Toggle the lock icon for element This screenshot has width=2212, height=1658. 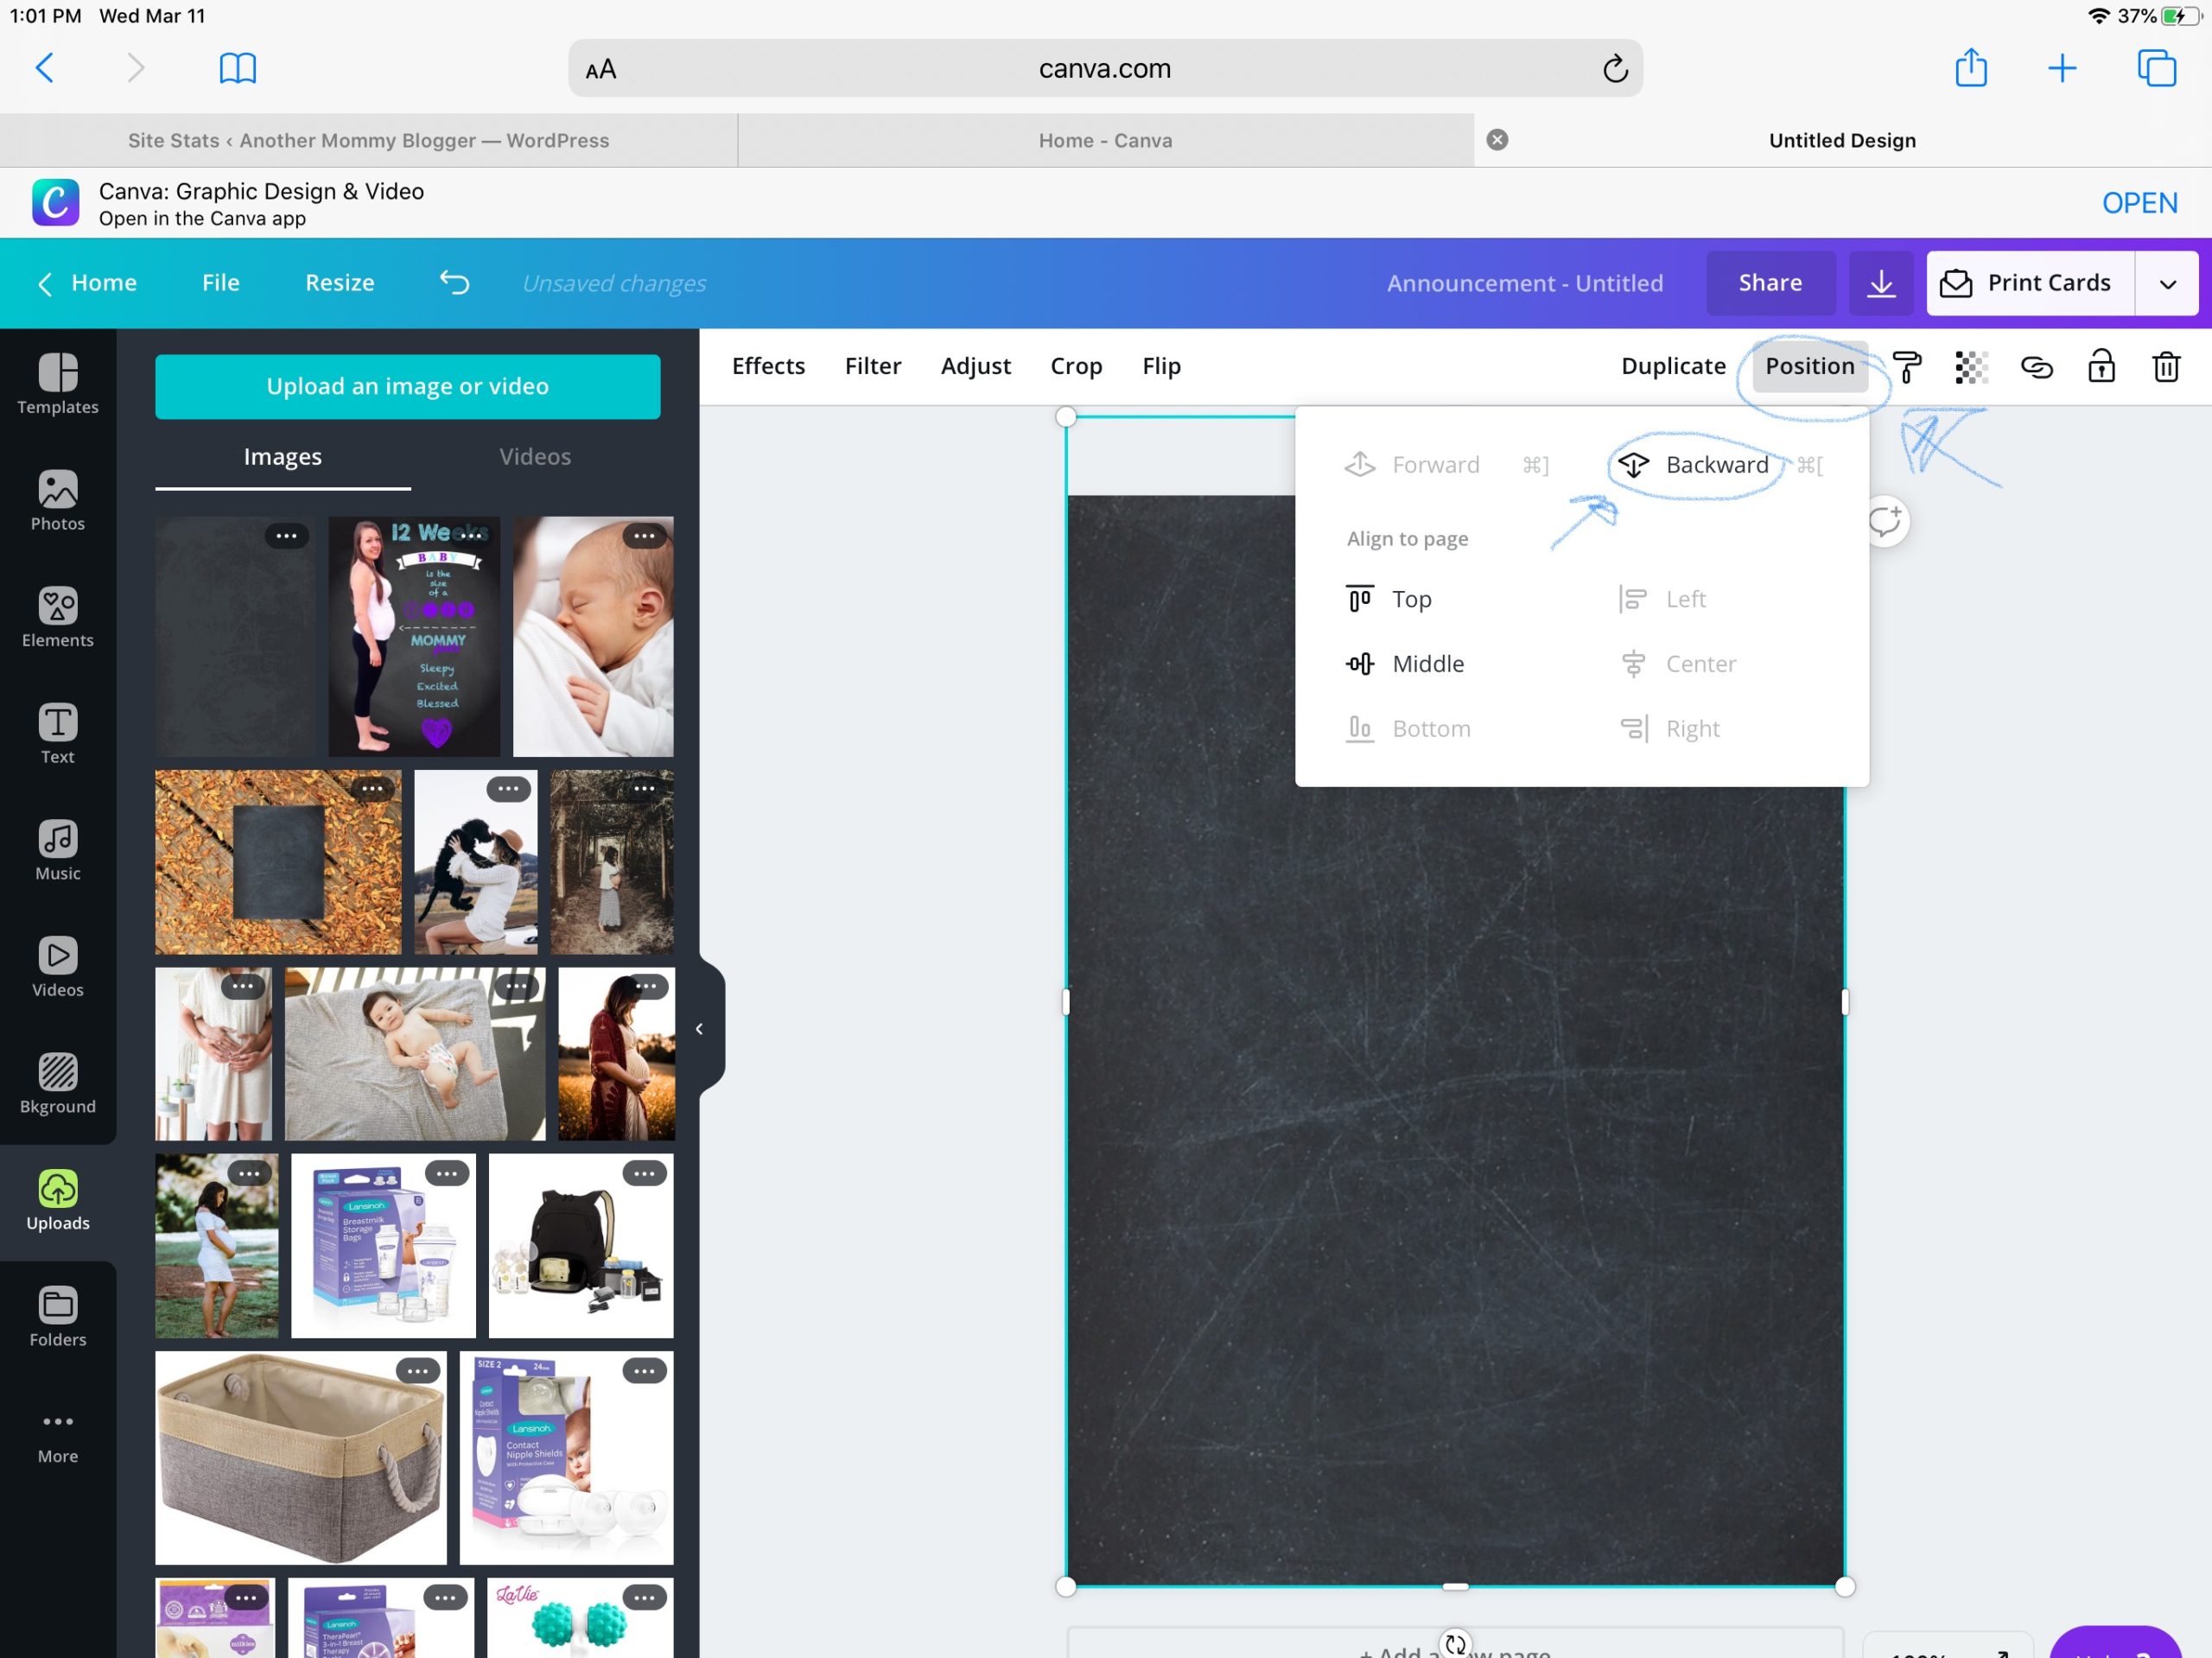2101,367
